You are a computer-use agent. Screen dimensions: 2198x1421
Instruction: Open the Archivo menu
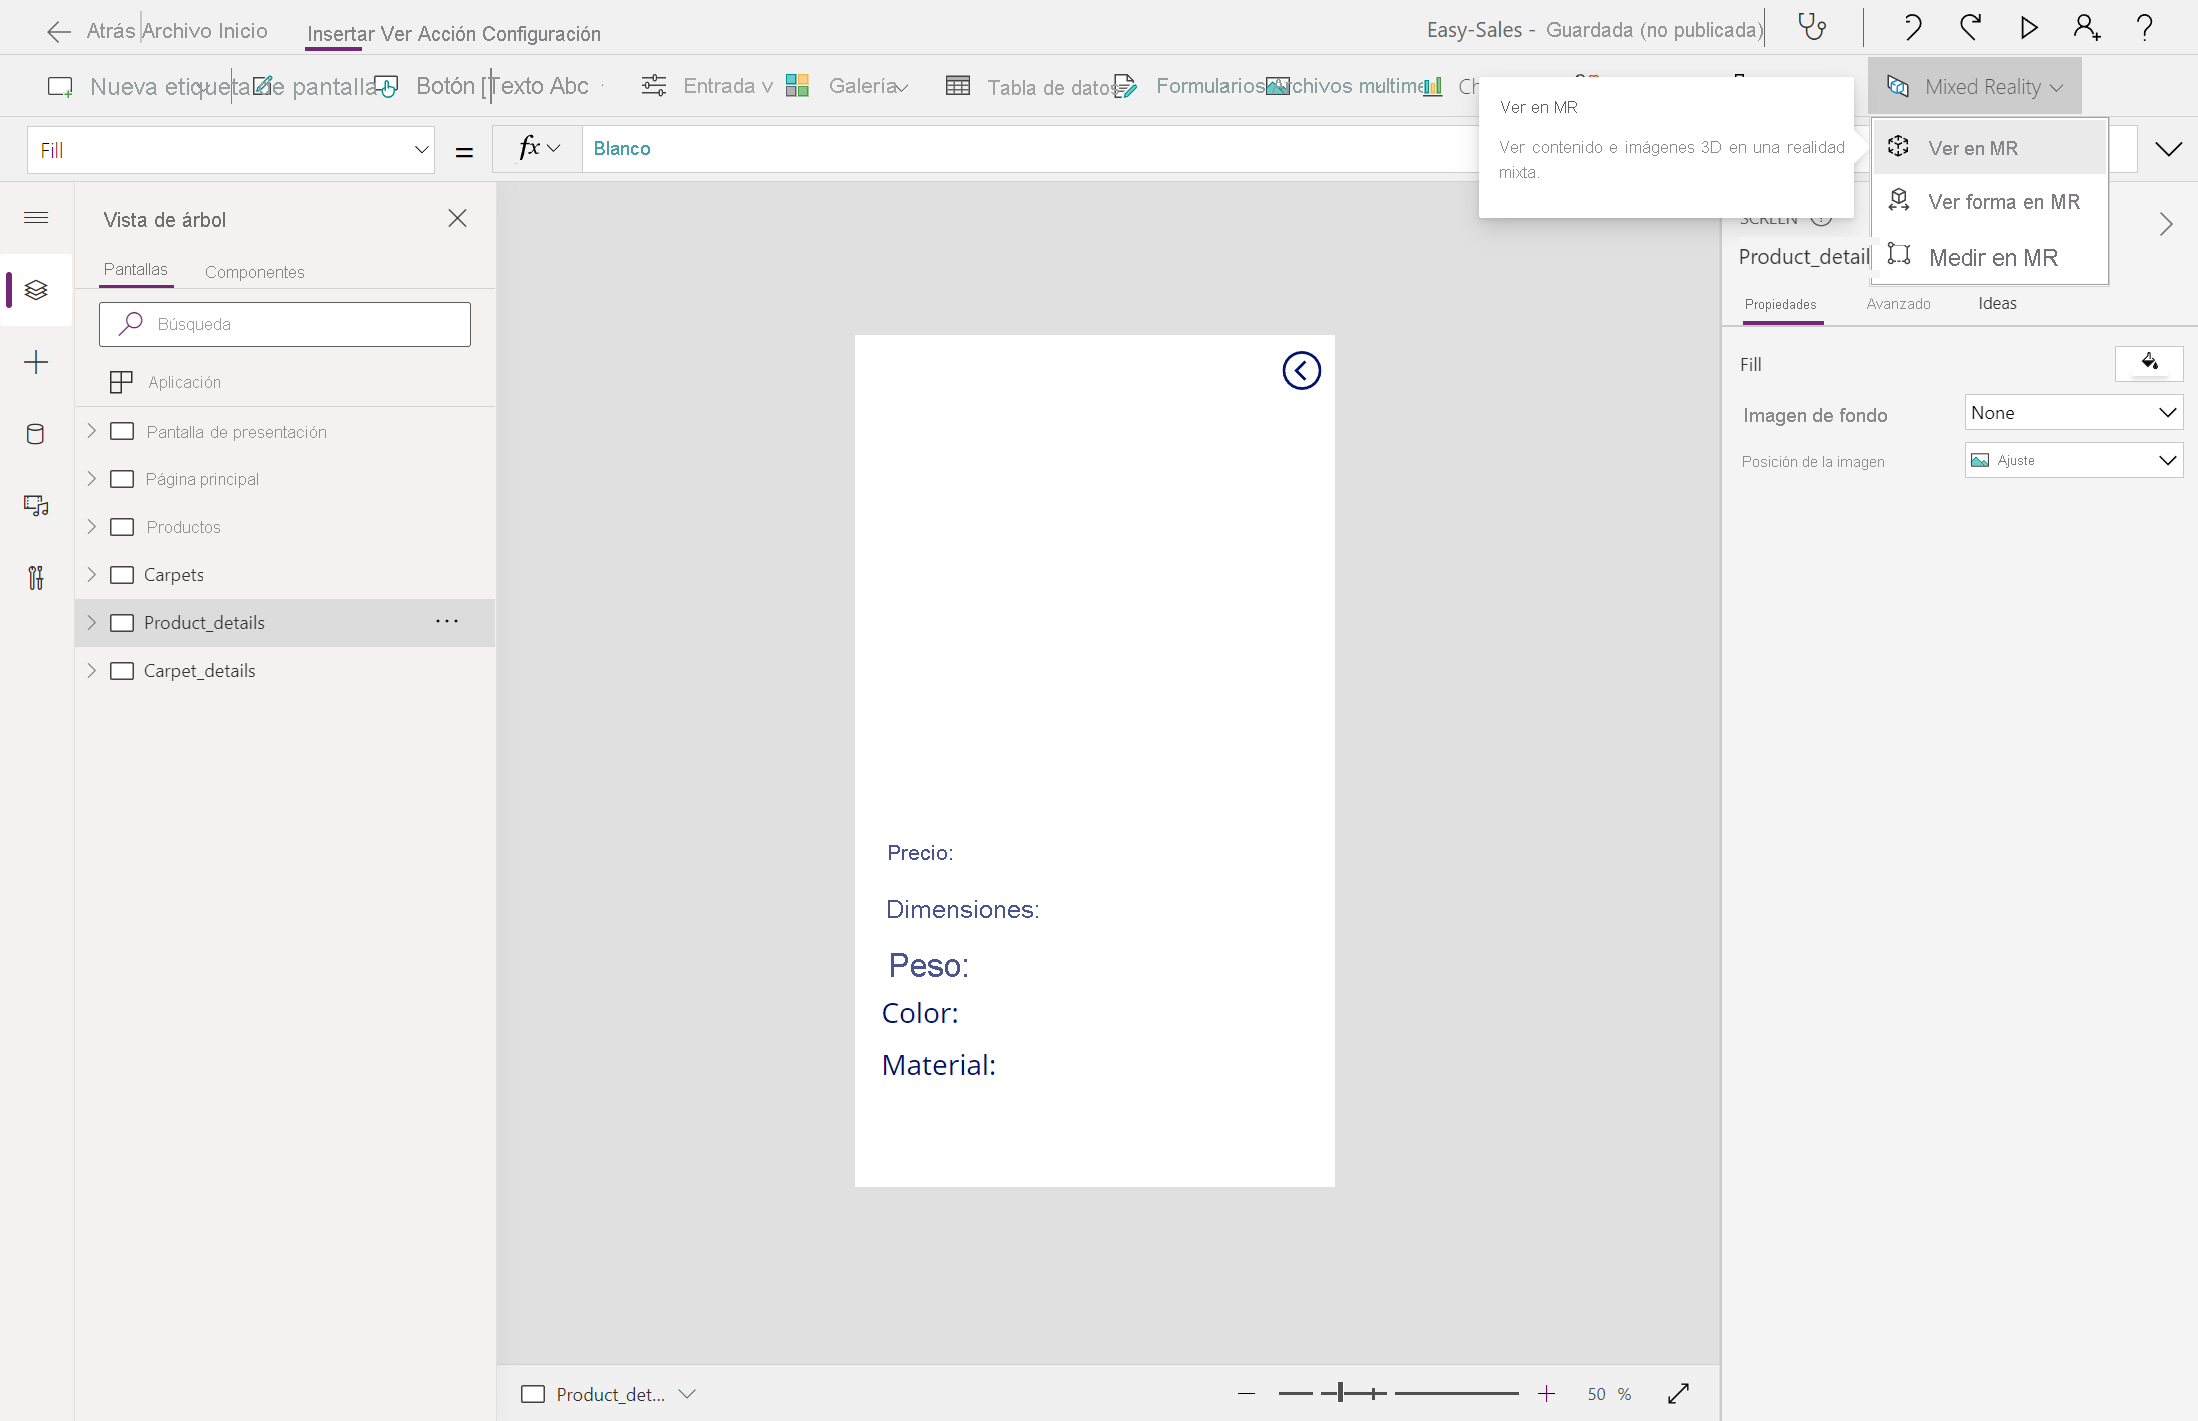coord(177,31)
